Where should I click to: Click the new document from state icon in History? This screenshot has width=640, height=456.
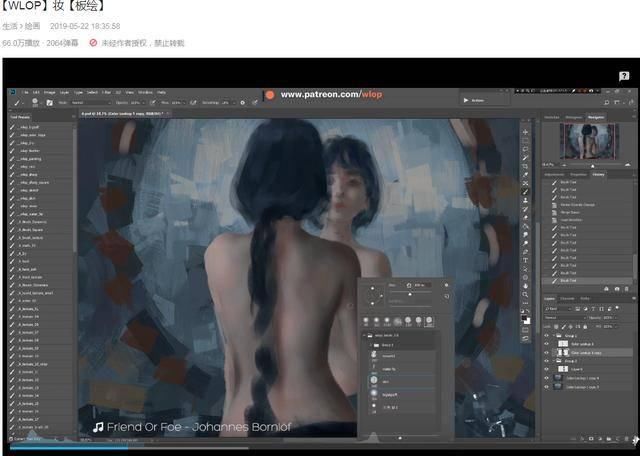(x=607, y=289)
